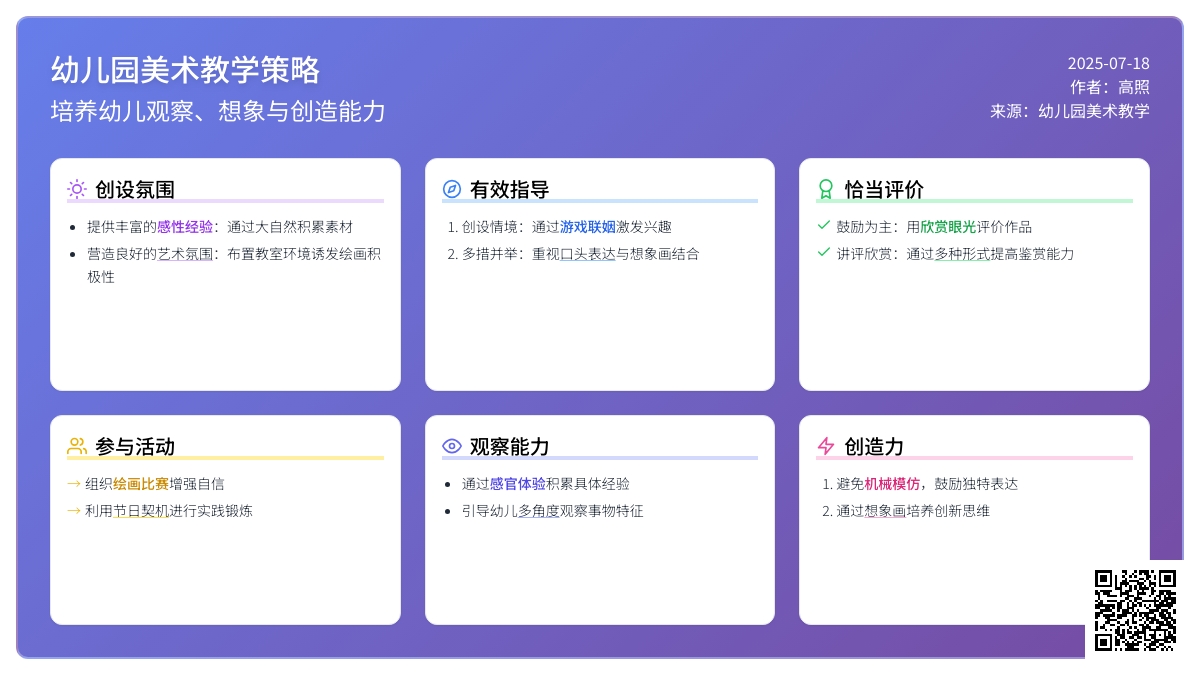
Task: Click the 参与活动 card heading
Action: click(135, 446)
